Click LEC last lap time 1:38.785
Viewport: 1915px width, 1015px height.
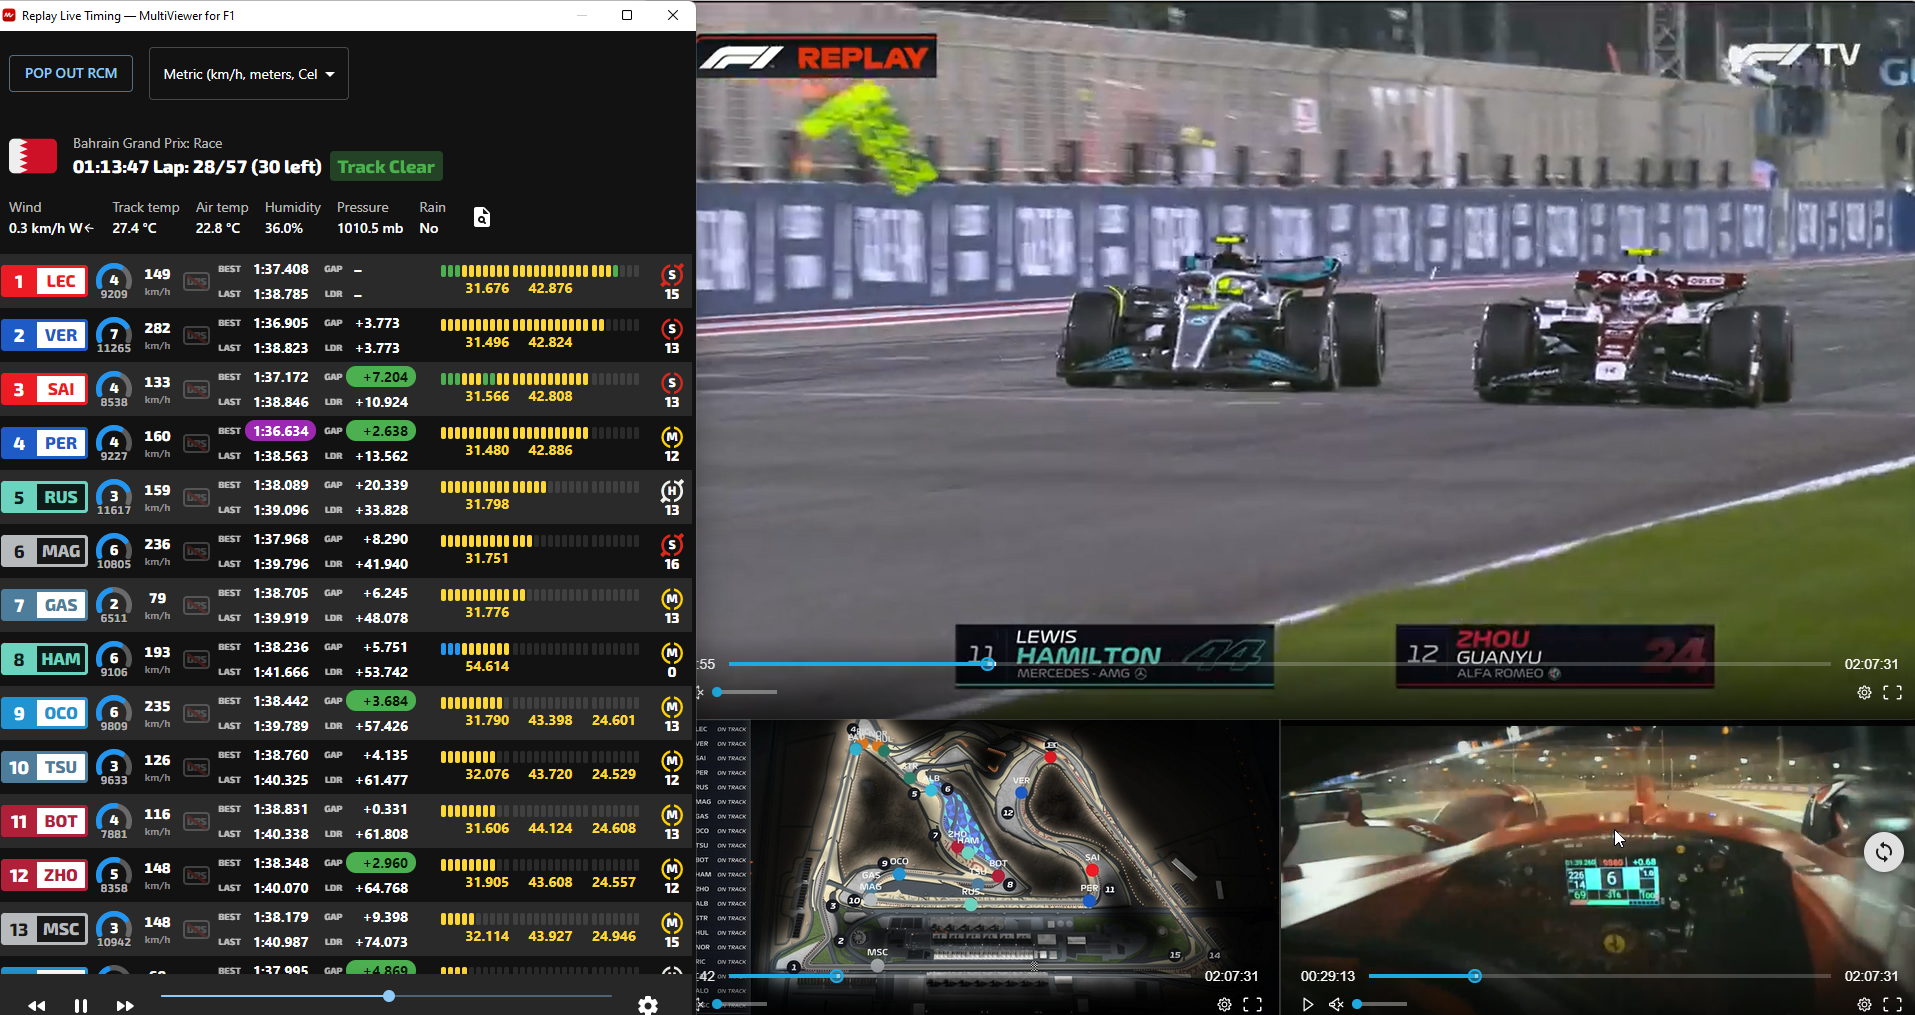pos(281,294)
